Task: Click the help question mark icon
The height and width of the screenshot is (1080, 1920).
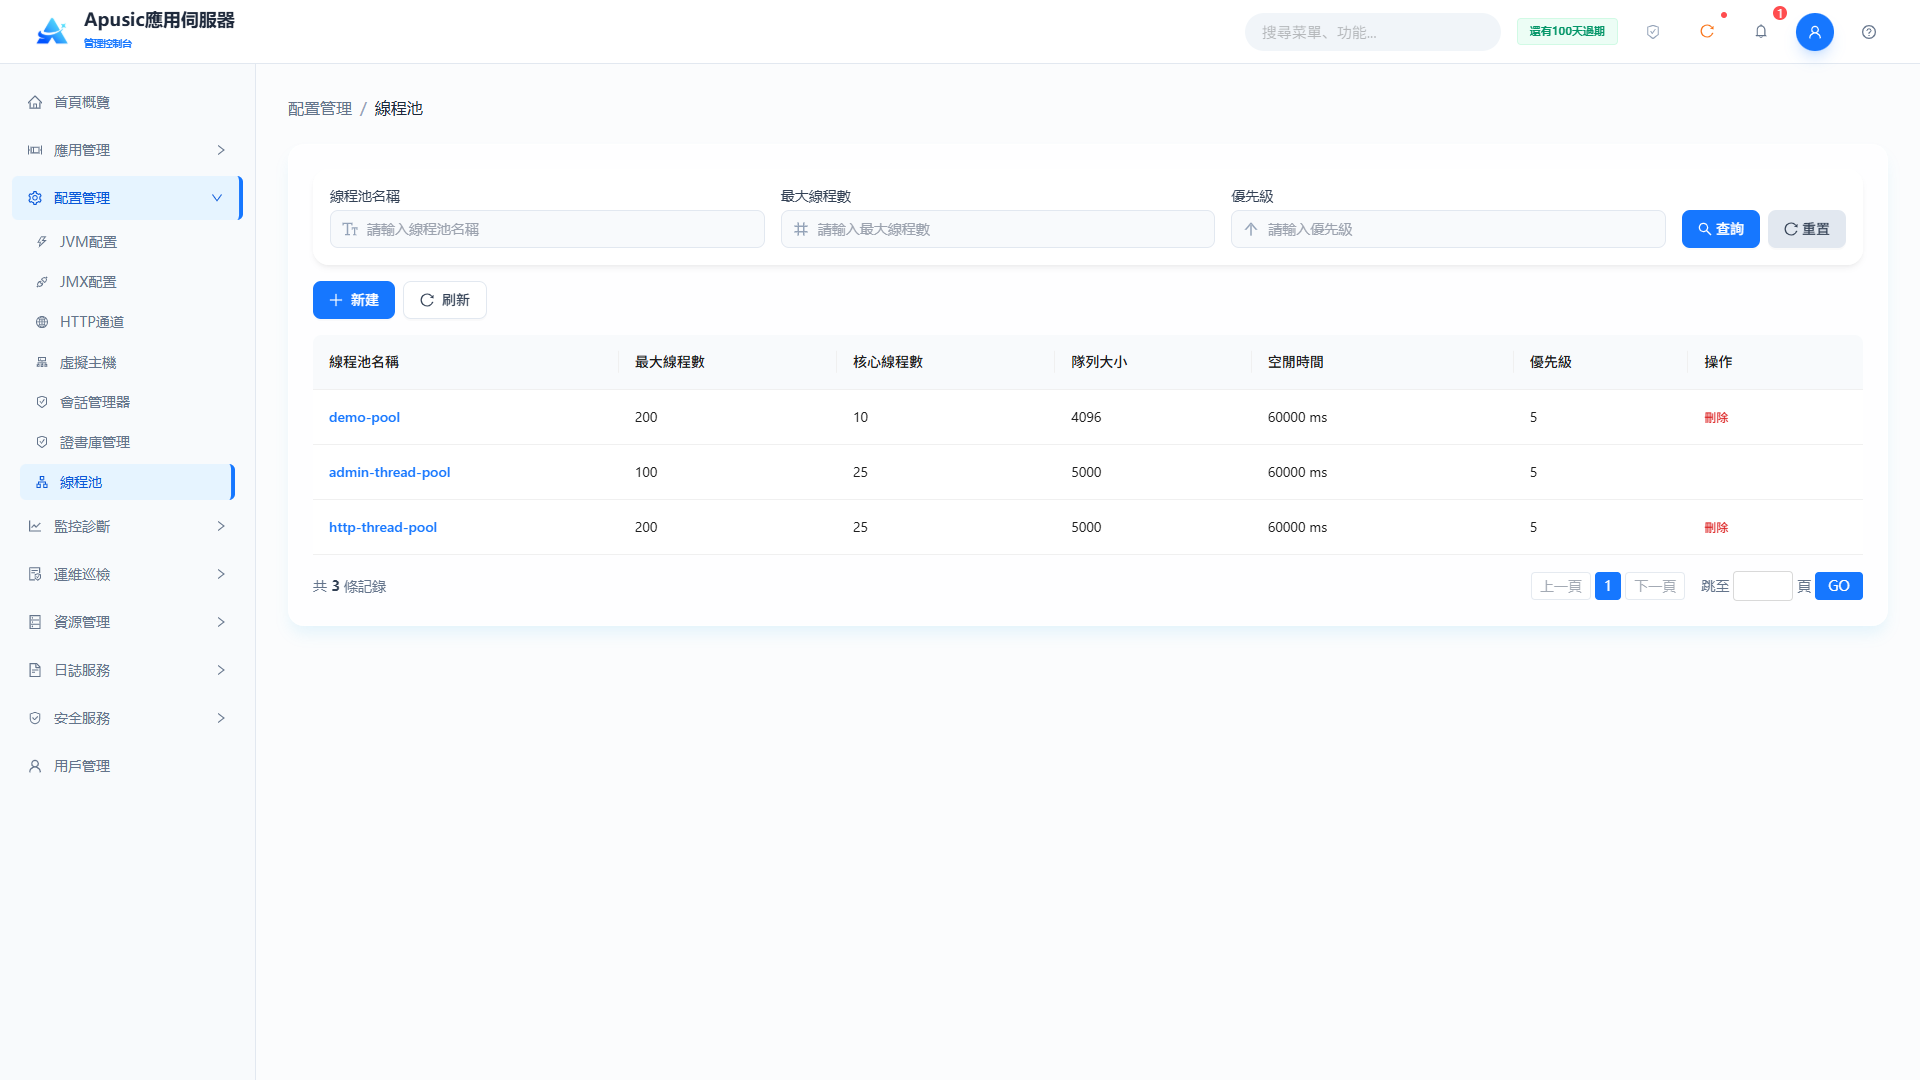Action: 1869,32
